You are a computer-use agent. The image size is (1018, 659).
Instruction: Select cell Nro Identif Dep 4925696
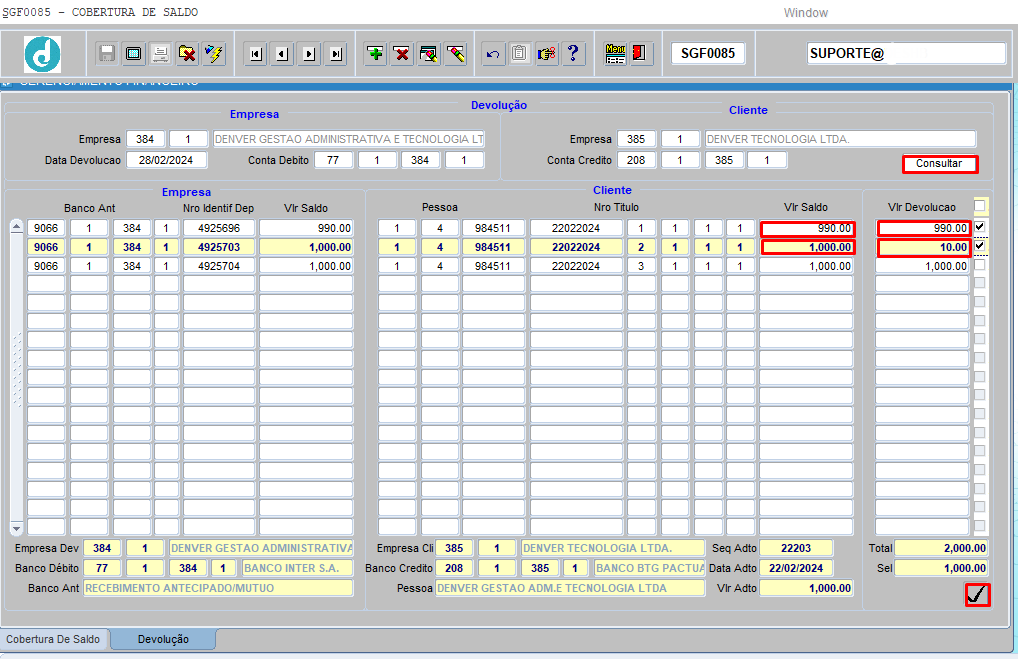click(219, 228)
